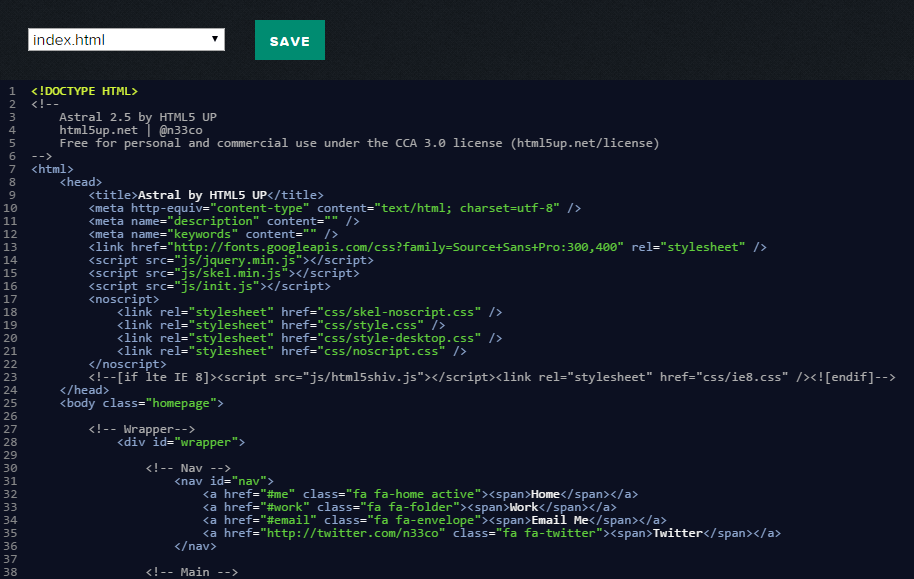914x579 pixels.
Task: Click the 'if lte IE 8' conditional comment line
Action: coord(492,377)
